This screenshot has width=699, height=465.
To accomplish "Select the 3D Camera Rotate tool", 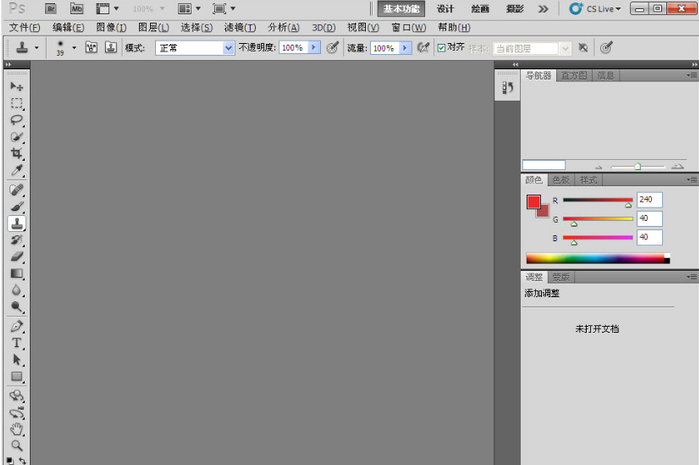I will click(16, 412).
